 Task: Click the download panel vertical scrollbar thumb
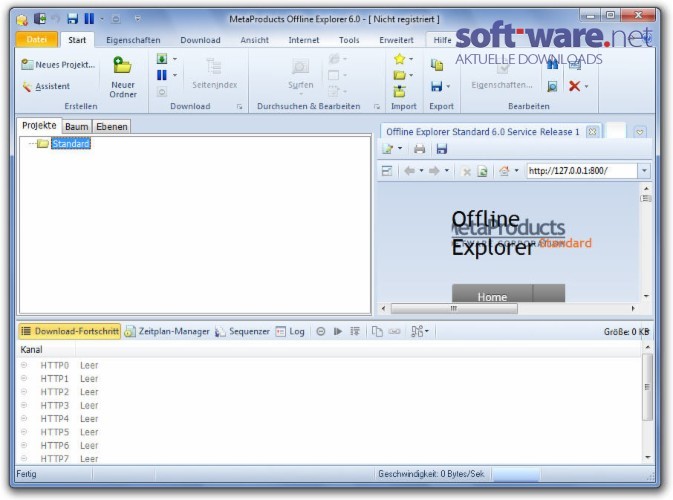tap(647, 387)
